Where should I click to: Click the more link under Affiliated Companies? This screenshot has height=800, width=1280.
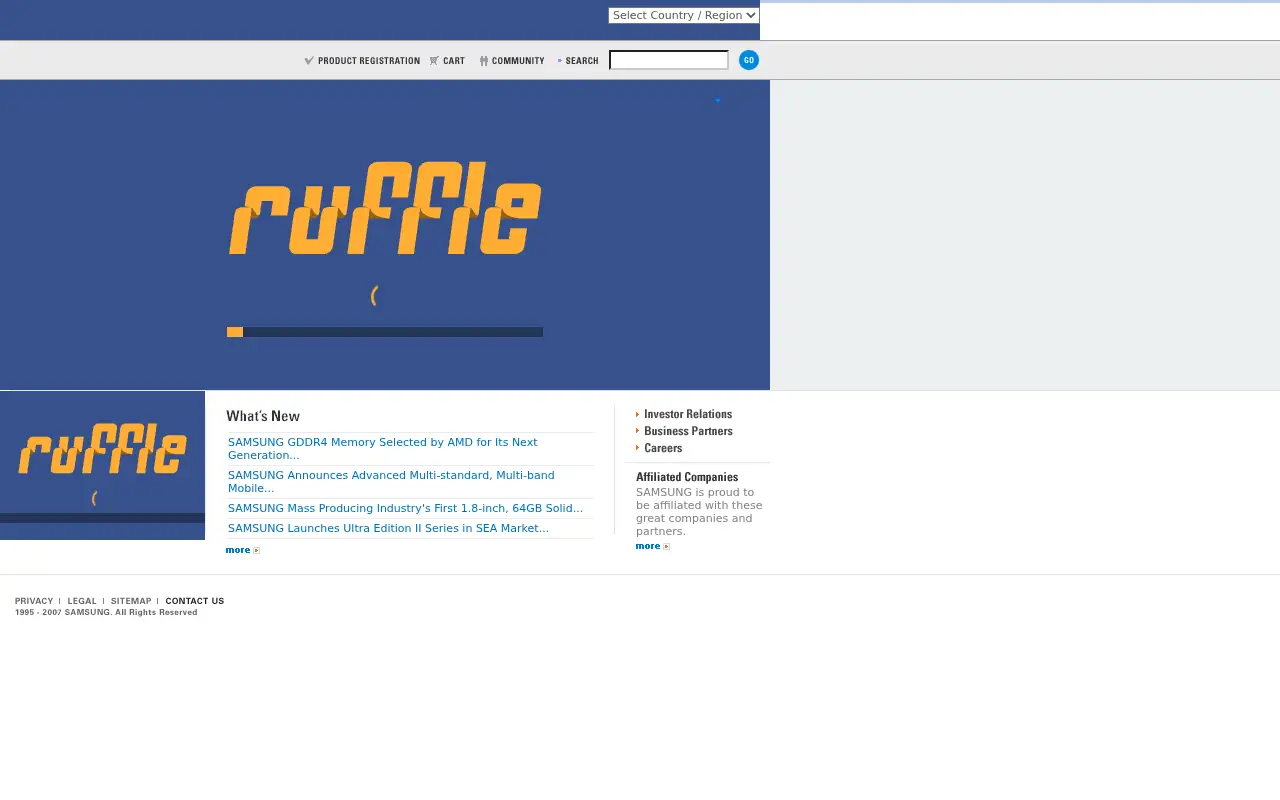point(652,546)
